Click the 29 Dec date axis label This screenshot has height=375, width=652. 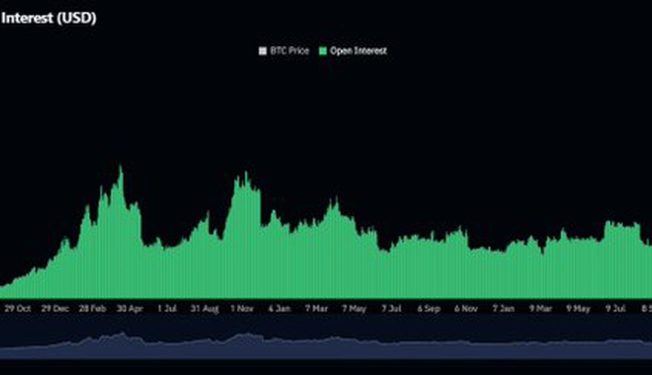pyautogui.click(x=55, y=308)
